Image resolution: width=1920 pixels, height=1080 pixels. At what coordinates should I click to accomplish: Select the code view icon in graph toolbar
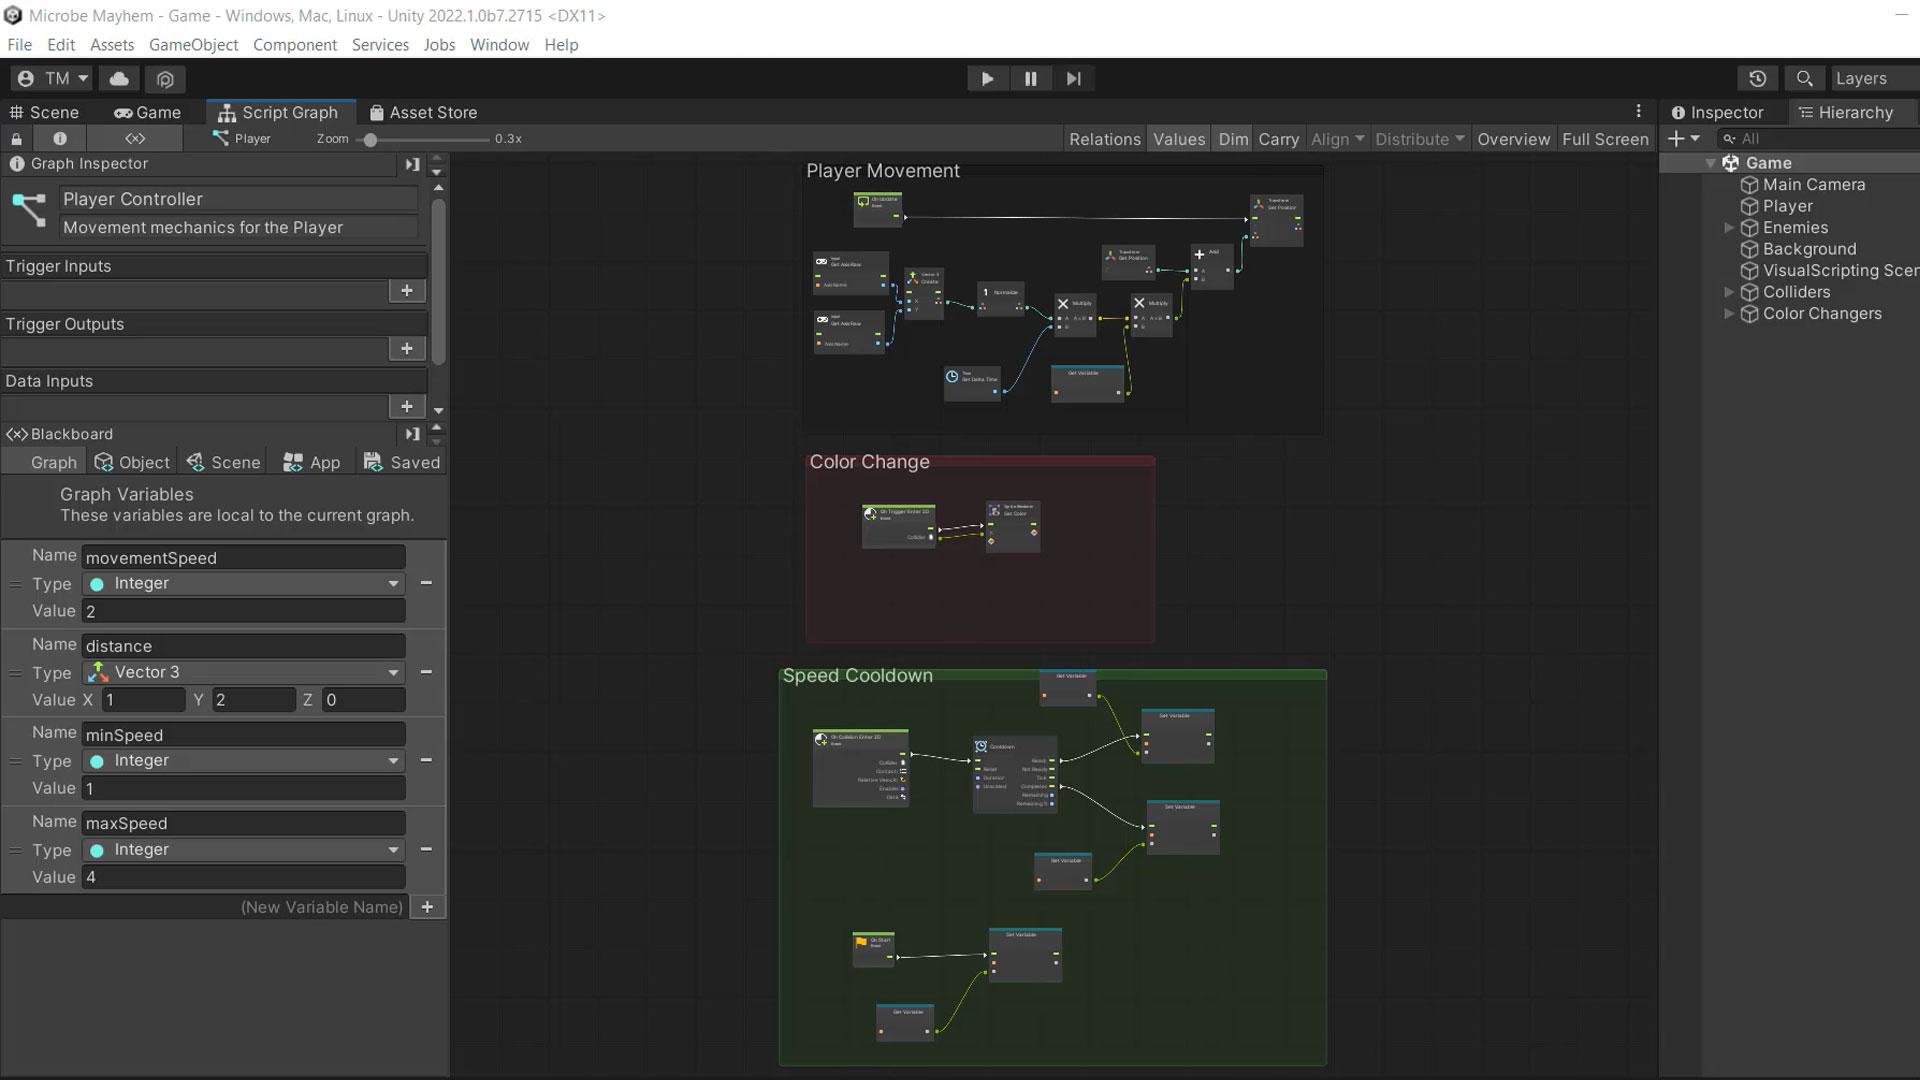pyautogui.click(x=135, y=138)
